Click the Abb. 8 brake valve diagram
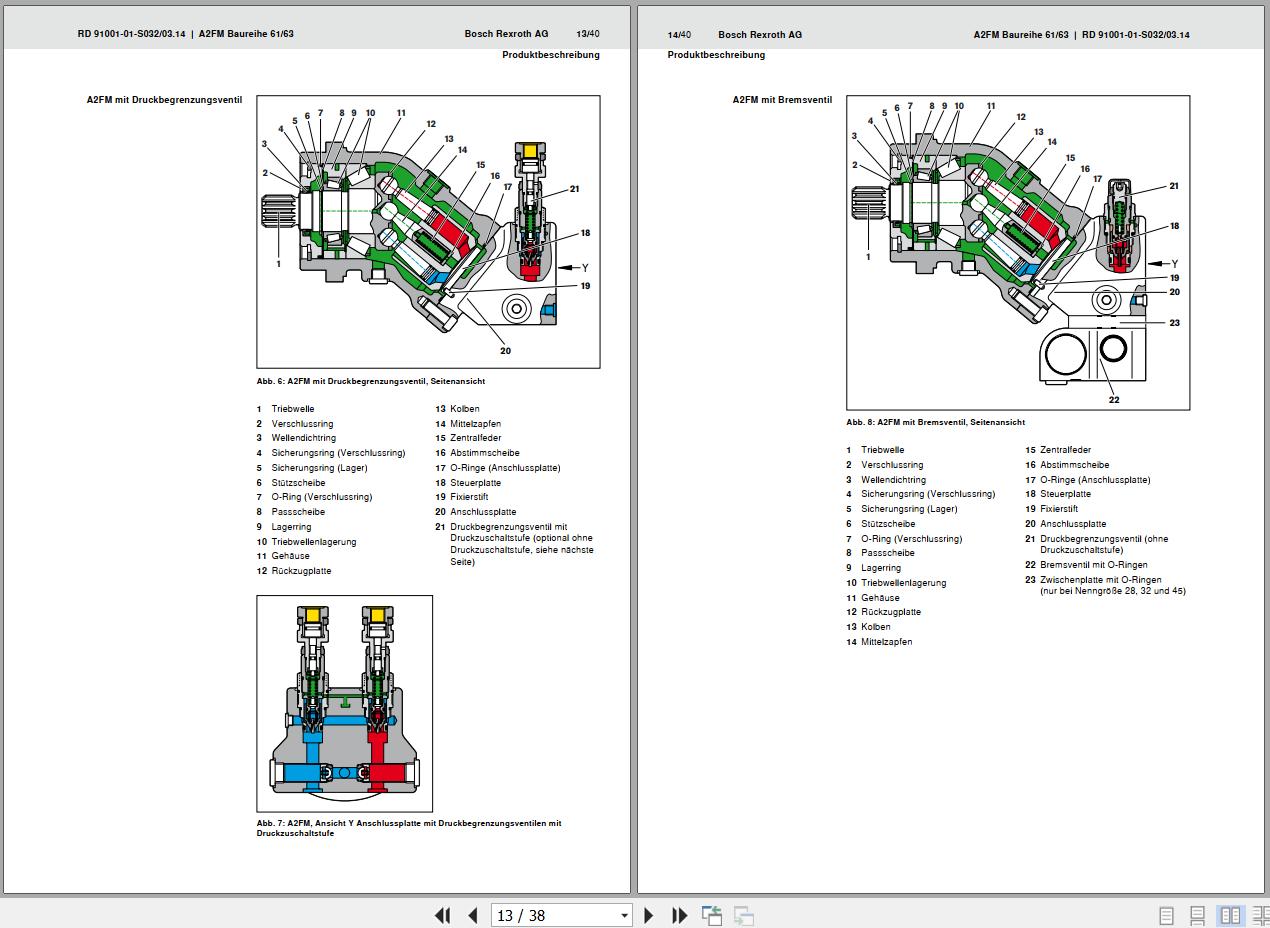 click(1018, 252)
